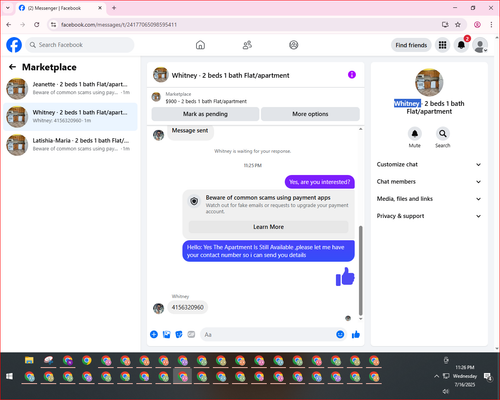Viewport: 500px width, 400px height.
Task: Expand Media, files and links section
Action: [x=429, y=199]
